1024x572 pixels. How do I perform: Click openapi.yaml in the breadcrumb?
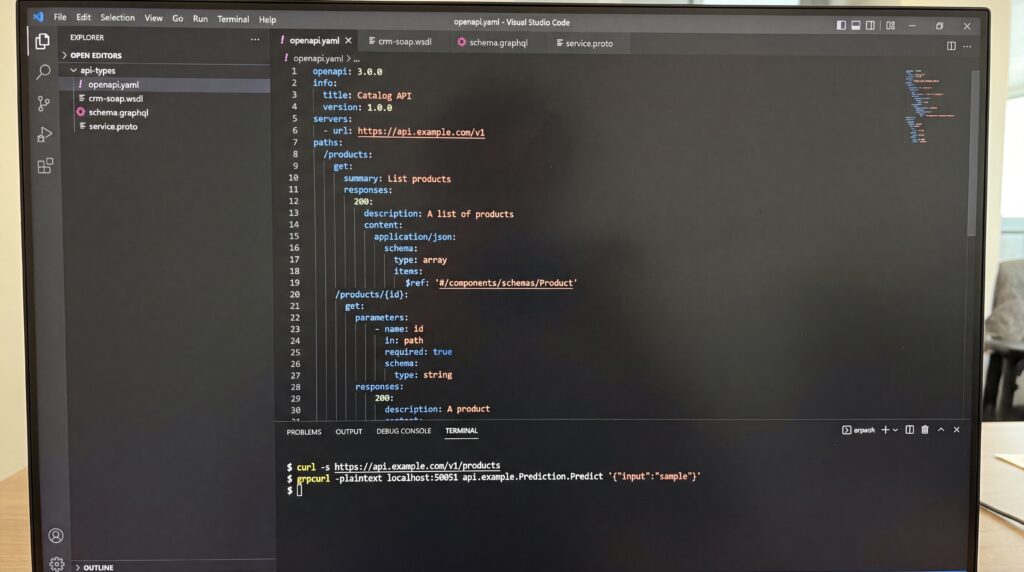click(317, 58)
